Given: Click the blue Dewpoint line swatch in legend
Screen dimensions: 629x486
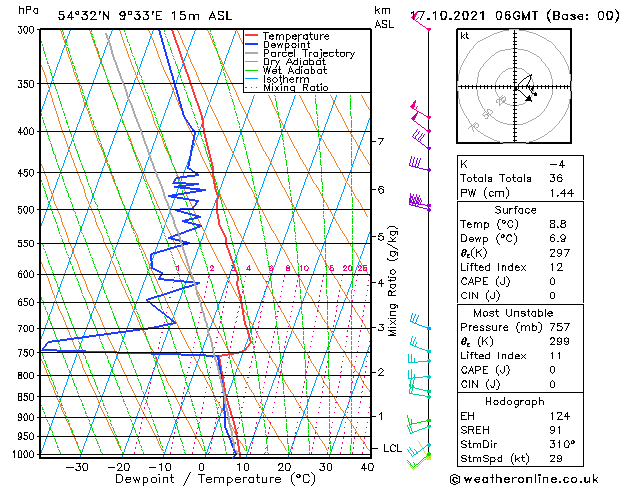Looking at the screenshot, I should [252, 44].
